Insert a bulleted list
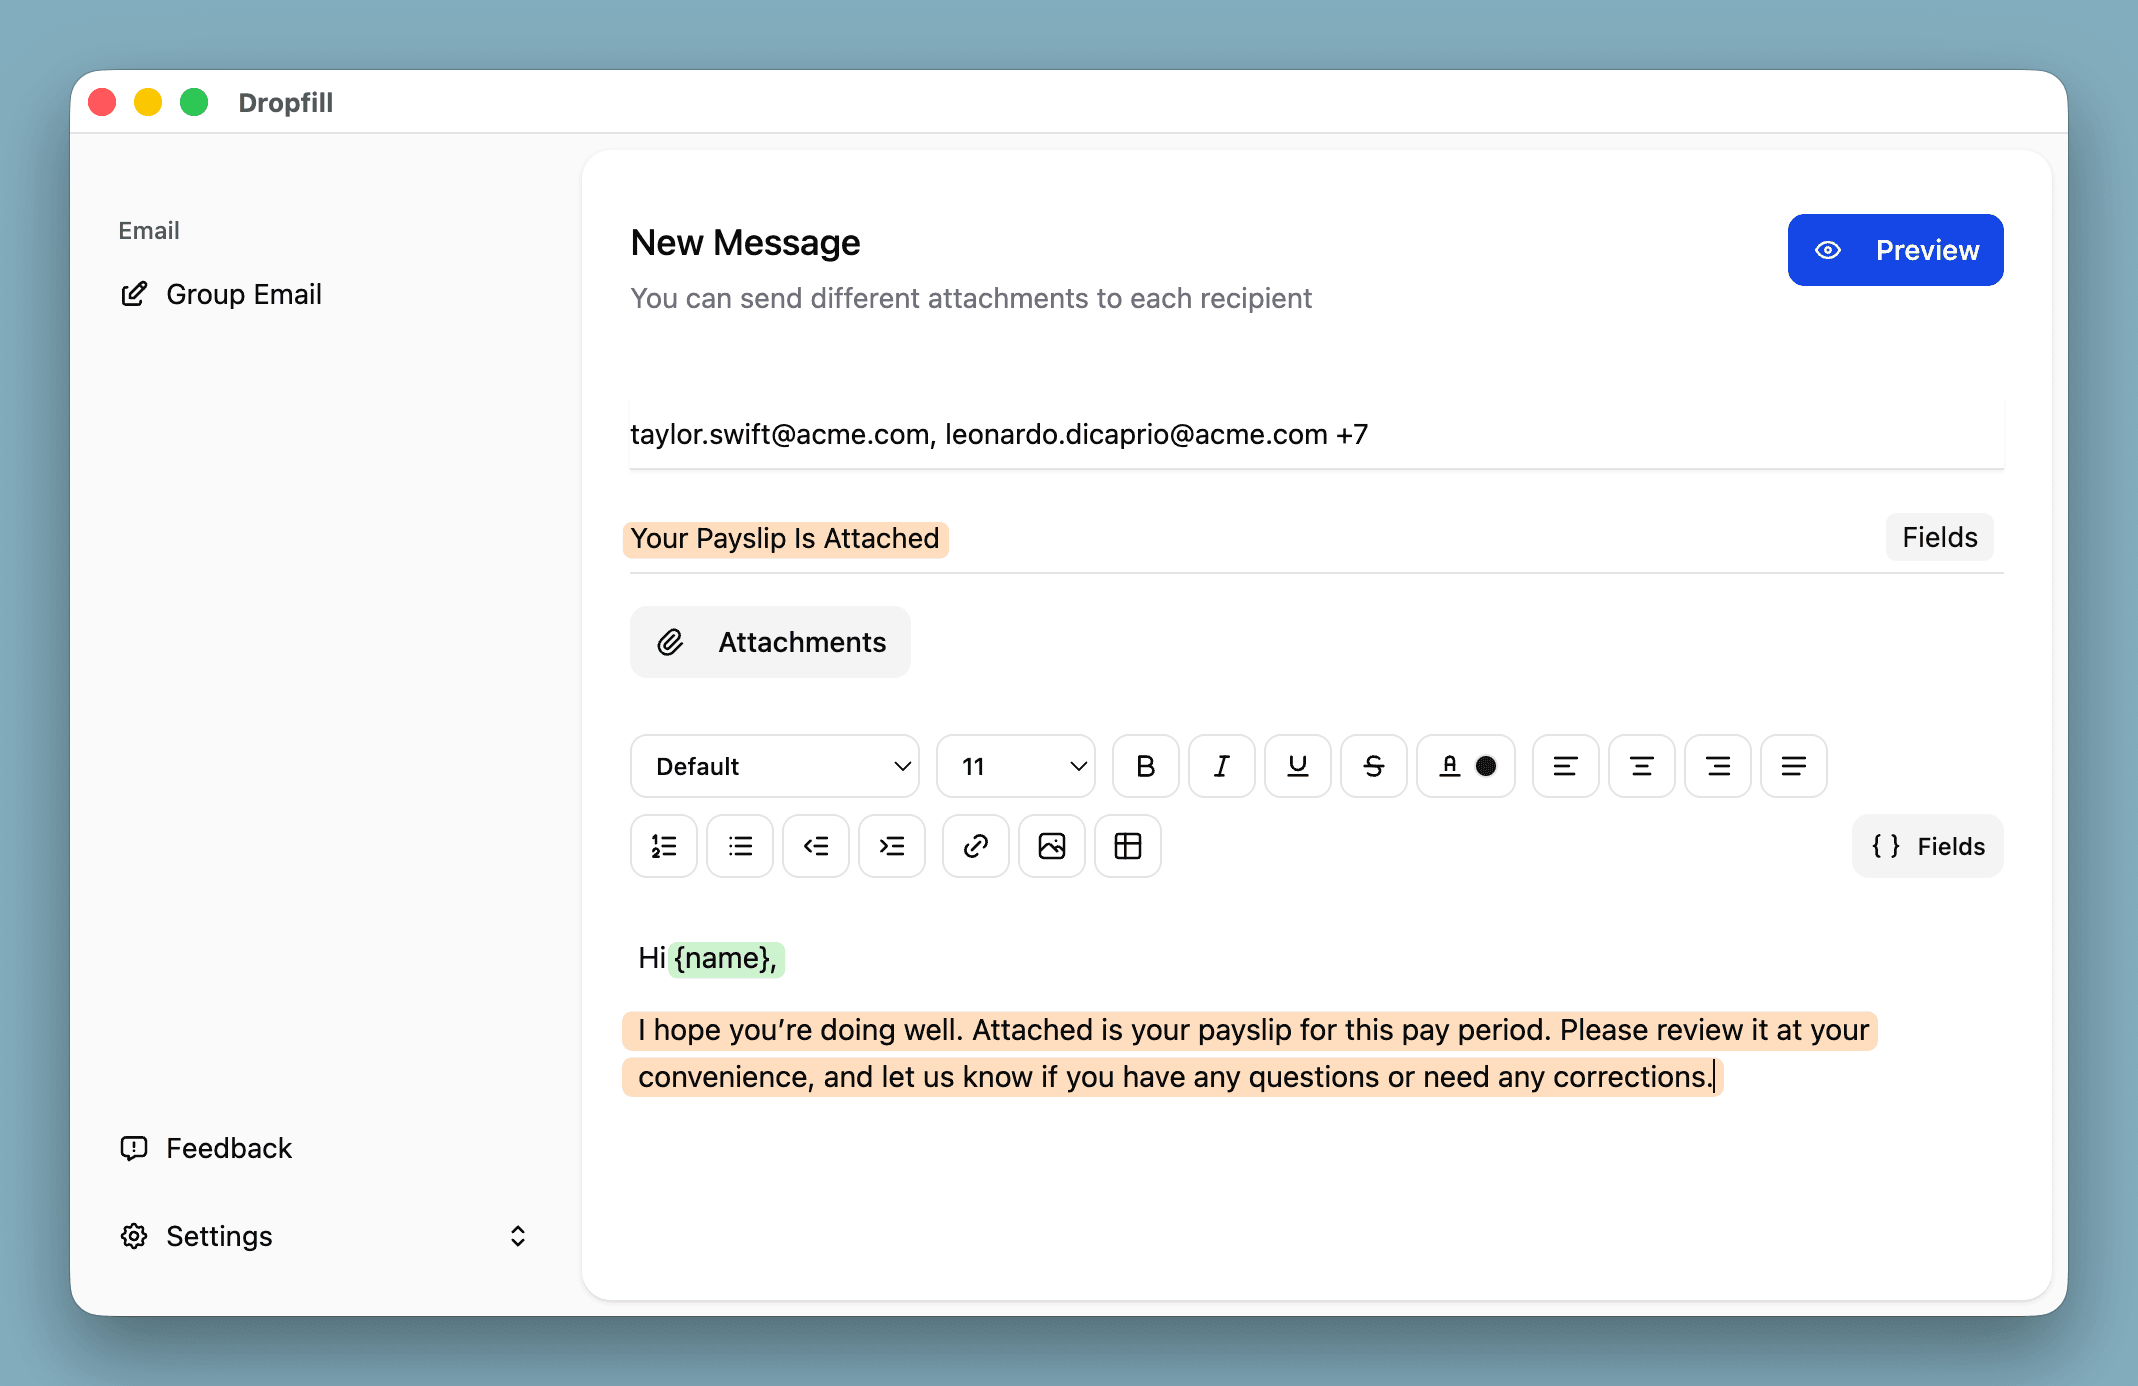This screenshot has width=2138, height=1386. [x=739, y=846]
